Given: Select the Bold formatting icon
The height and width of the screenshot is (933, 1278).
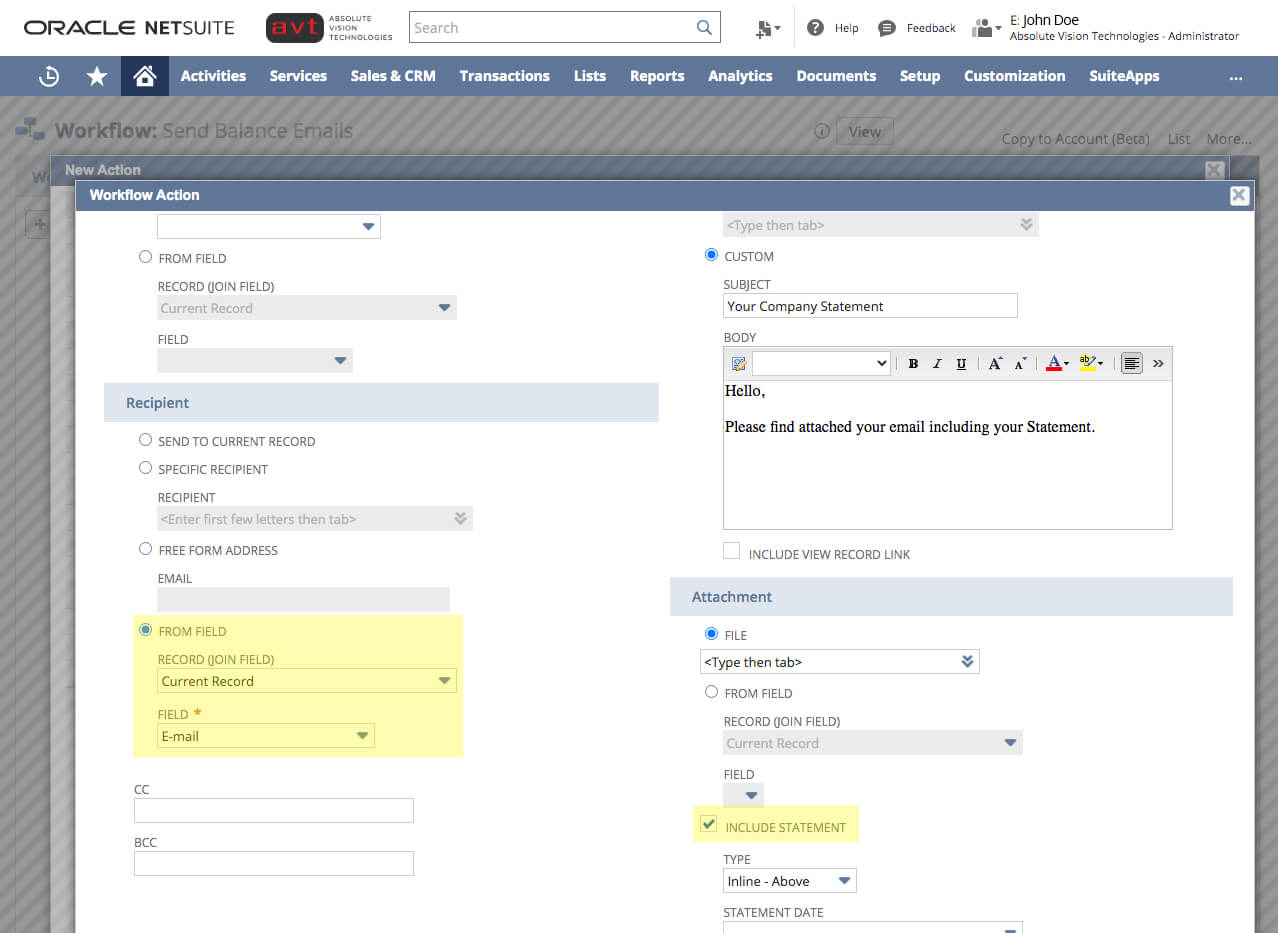Looking at the screenshot, I should pyautogui.click(x=912, y=363).
